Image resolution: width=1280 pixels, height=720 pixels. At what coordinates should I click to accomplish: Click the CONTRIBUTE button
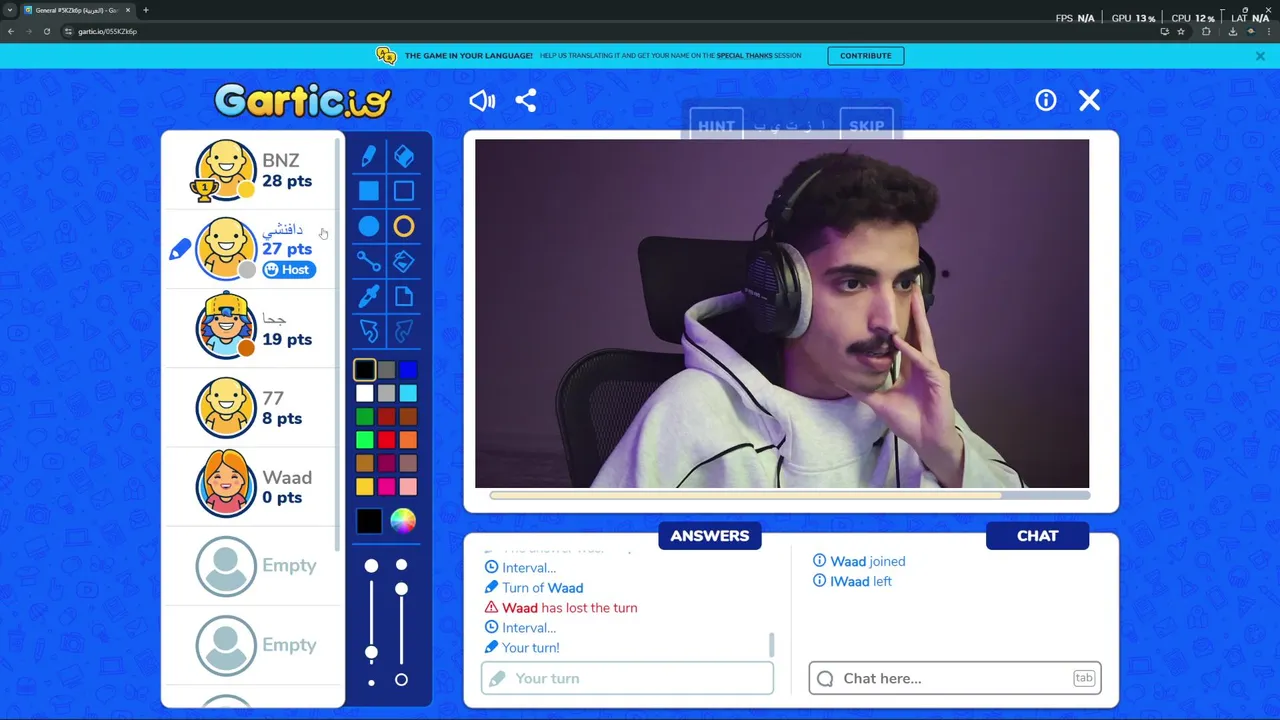point(866,56)
